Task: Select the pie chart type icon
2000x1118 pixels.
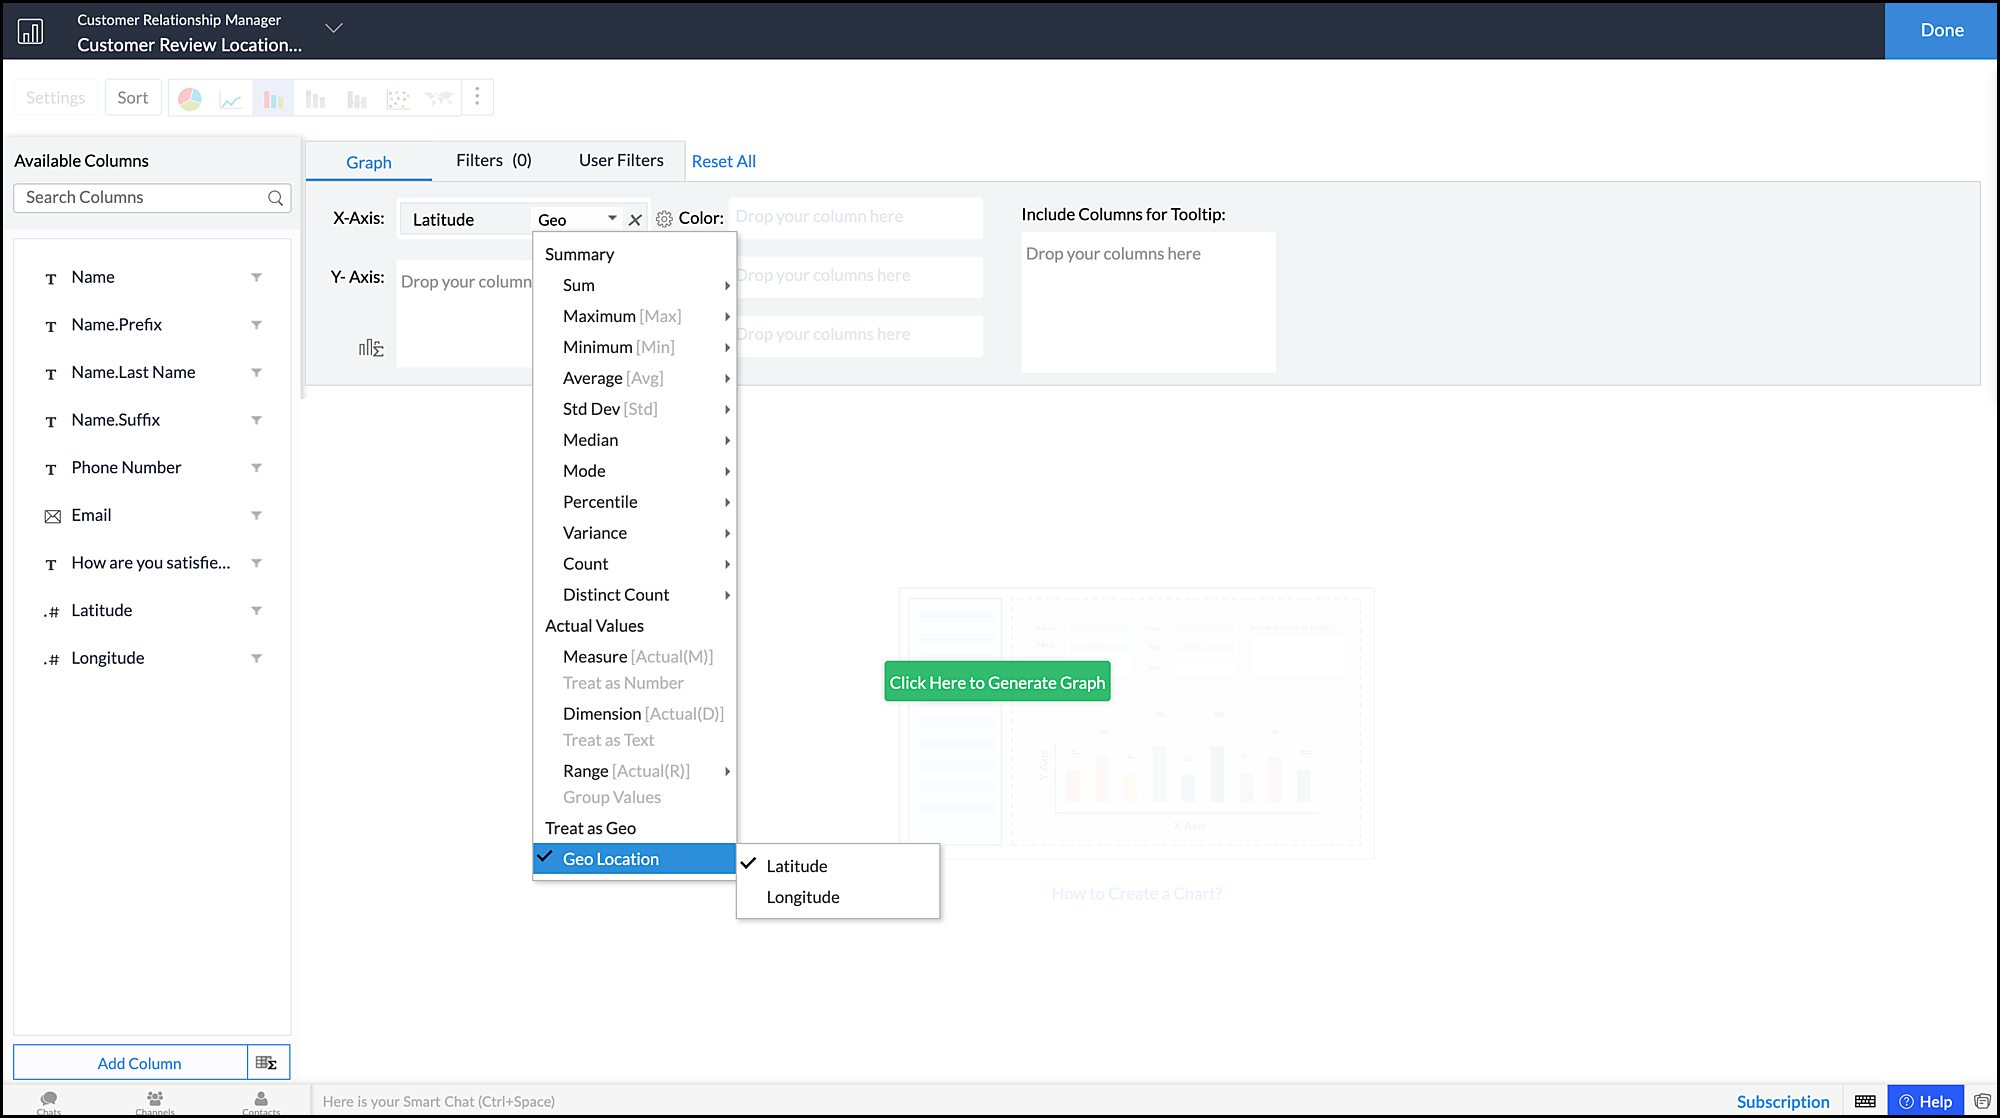Action: tap(190, 98)
